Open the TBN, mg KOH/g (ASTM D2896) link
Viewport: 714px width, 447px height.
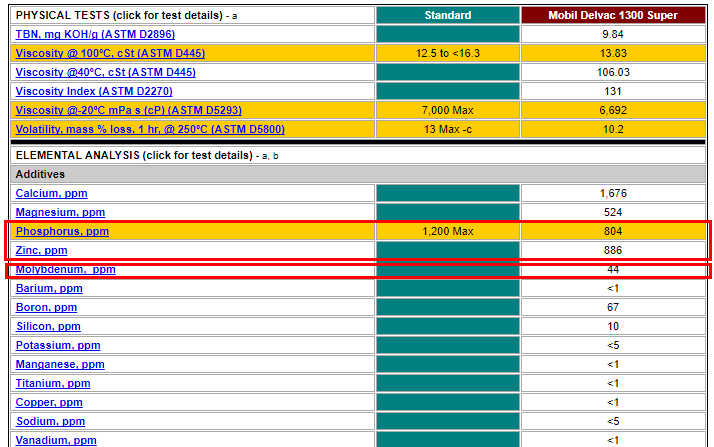pos(95,34)
